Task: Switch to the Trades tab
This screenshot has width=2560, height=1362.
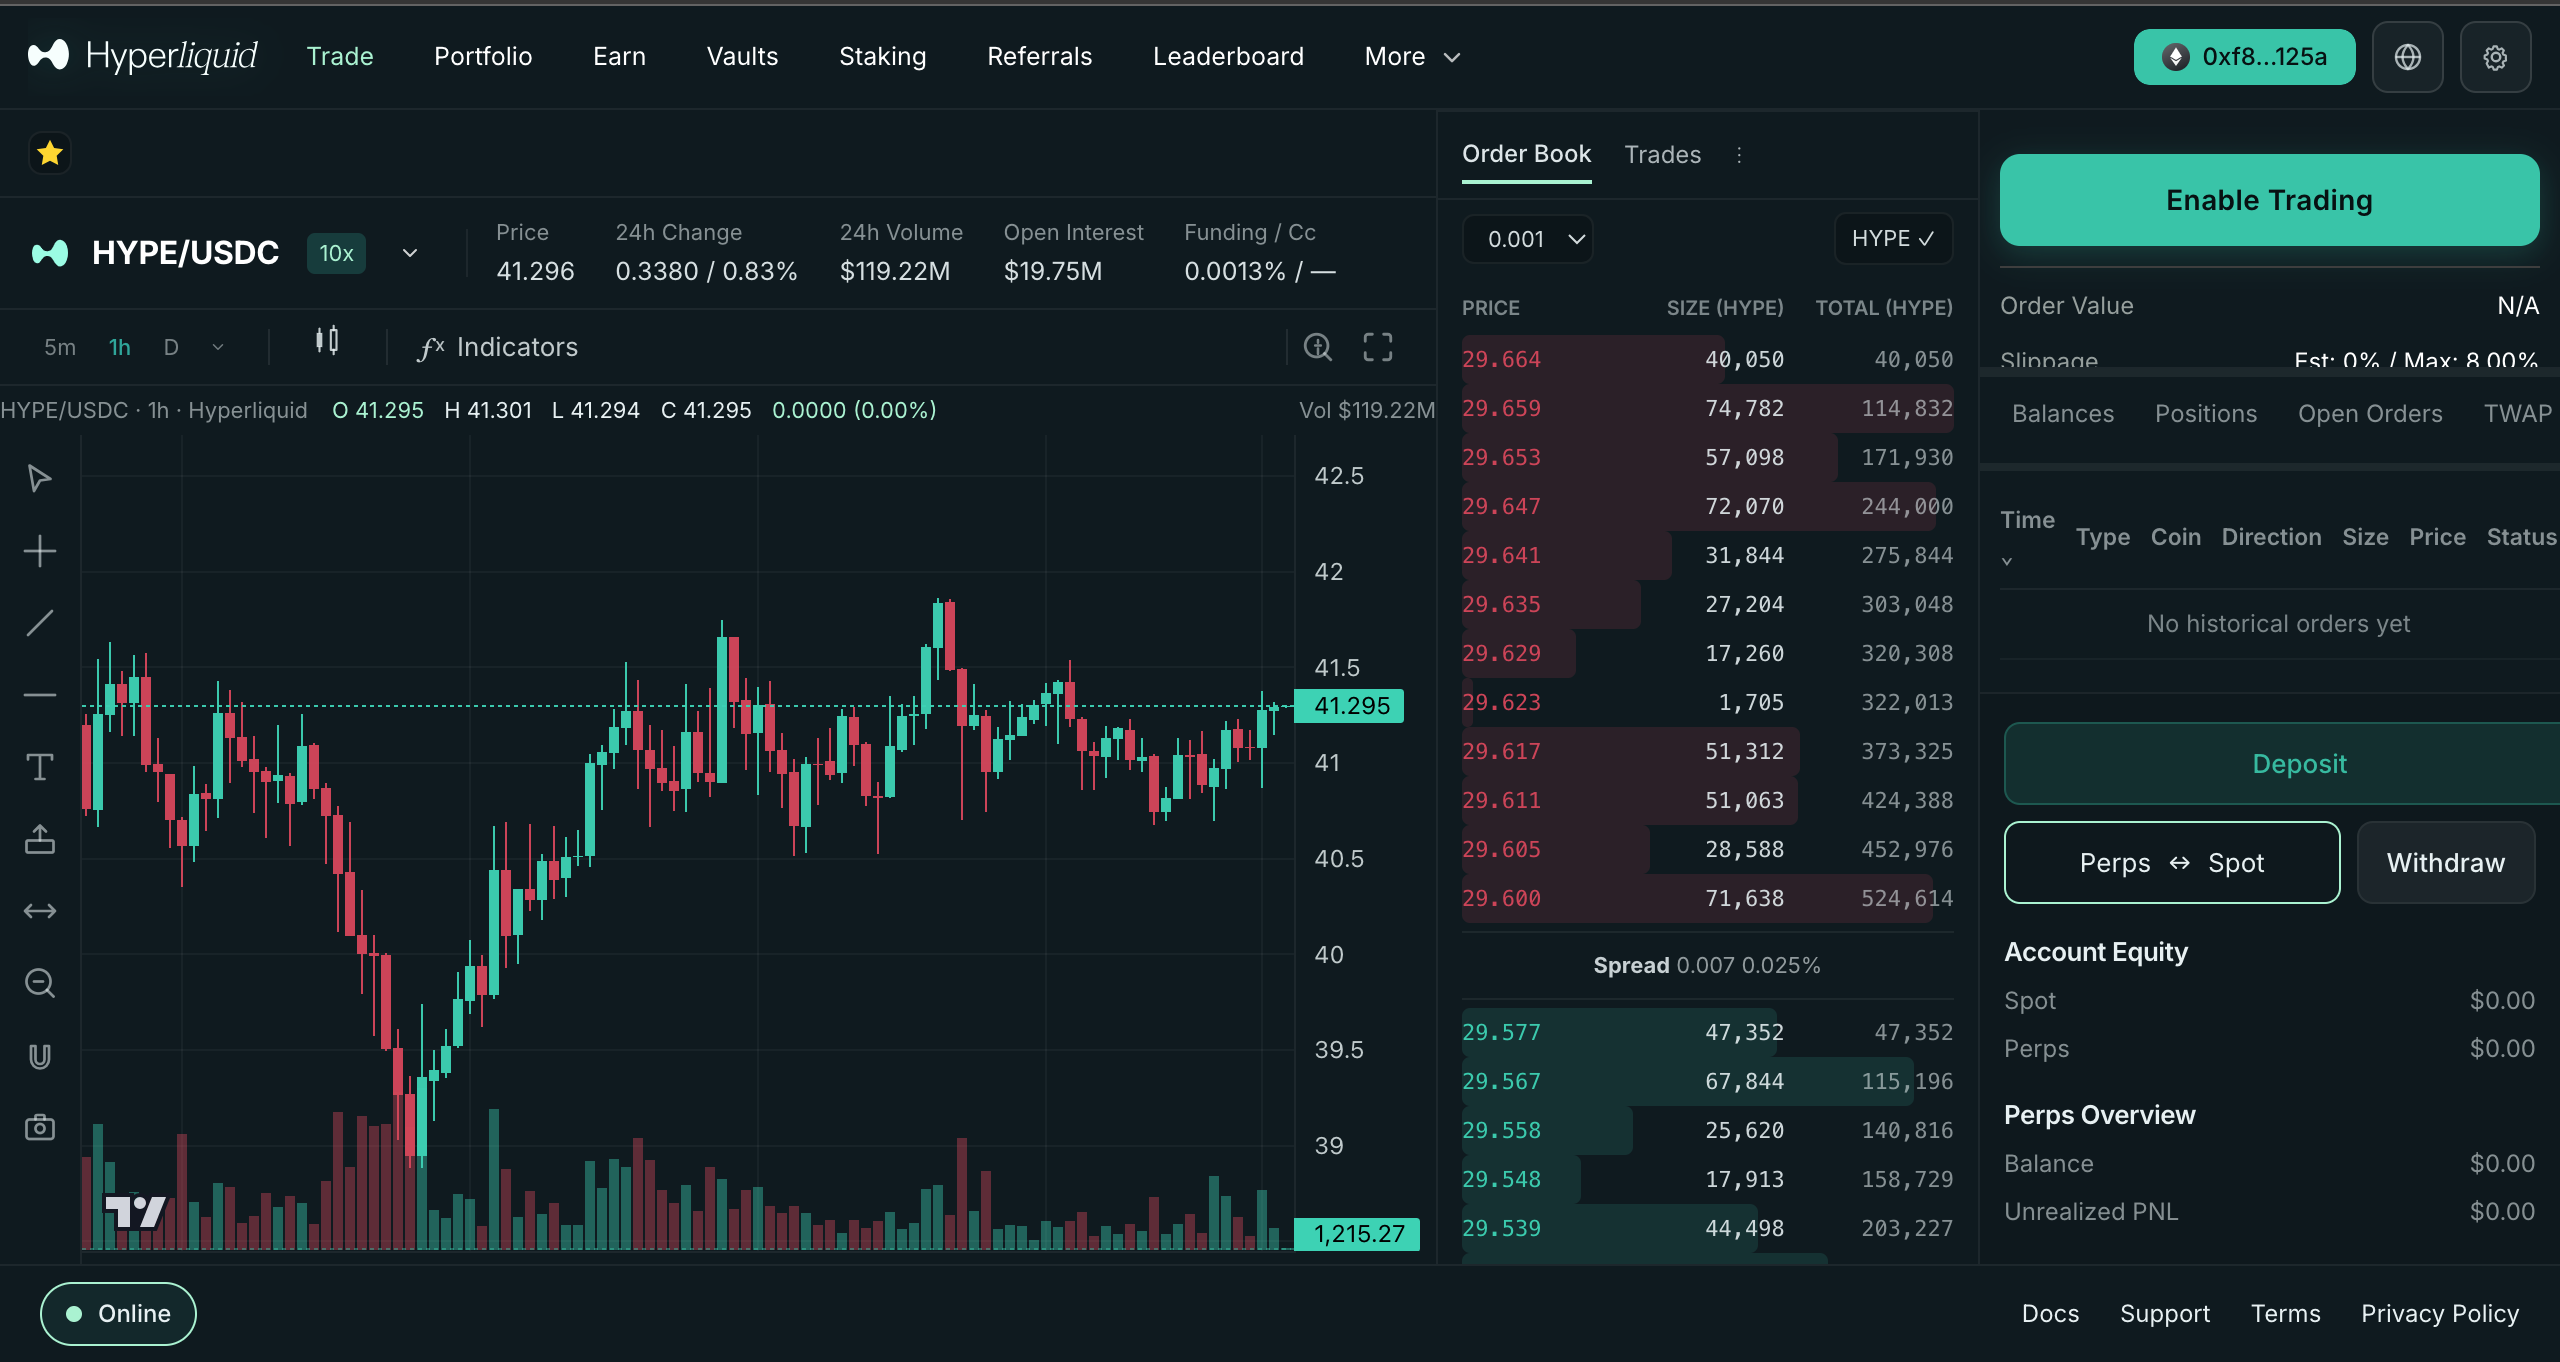Action: tap(1662, 155)
